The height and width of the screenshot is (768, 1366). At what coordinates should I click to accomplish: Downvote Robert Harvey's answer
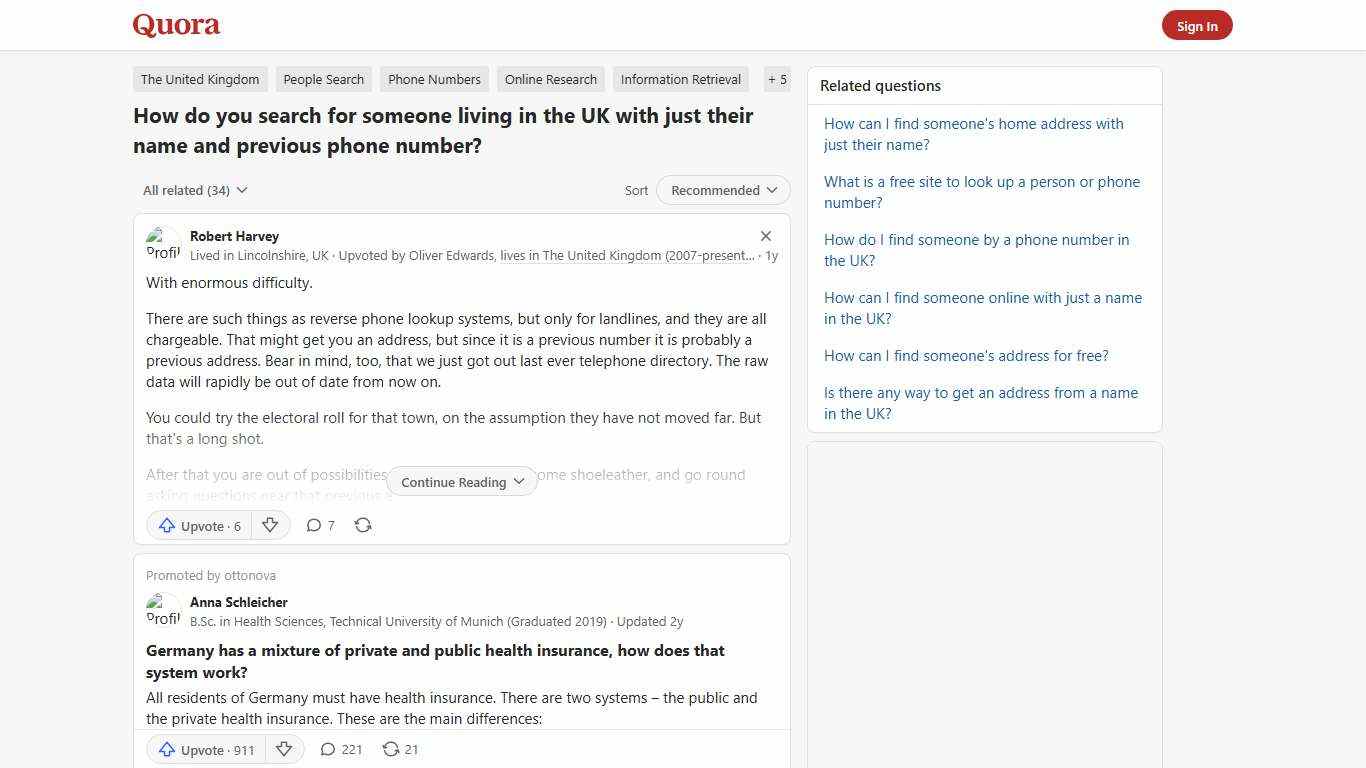(x=269, y=524)
